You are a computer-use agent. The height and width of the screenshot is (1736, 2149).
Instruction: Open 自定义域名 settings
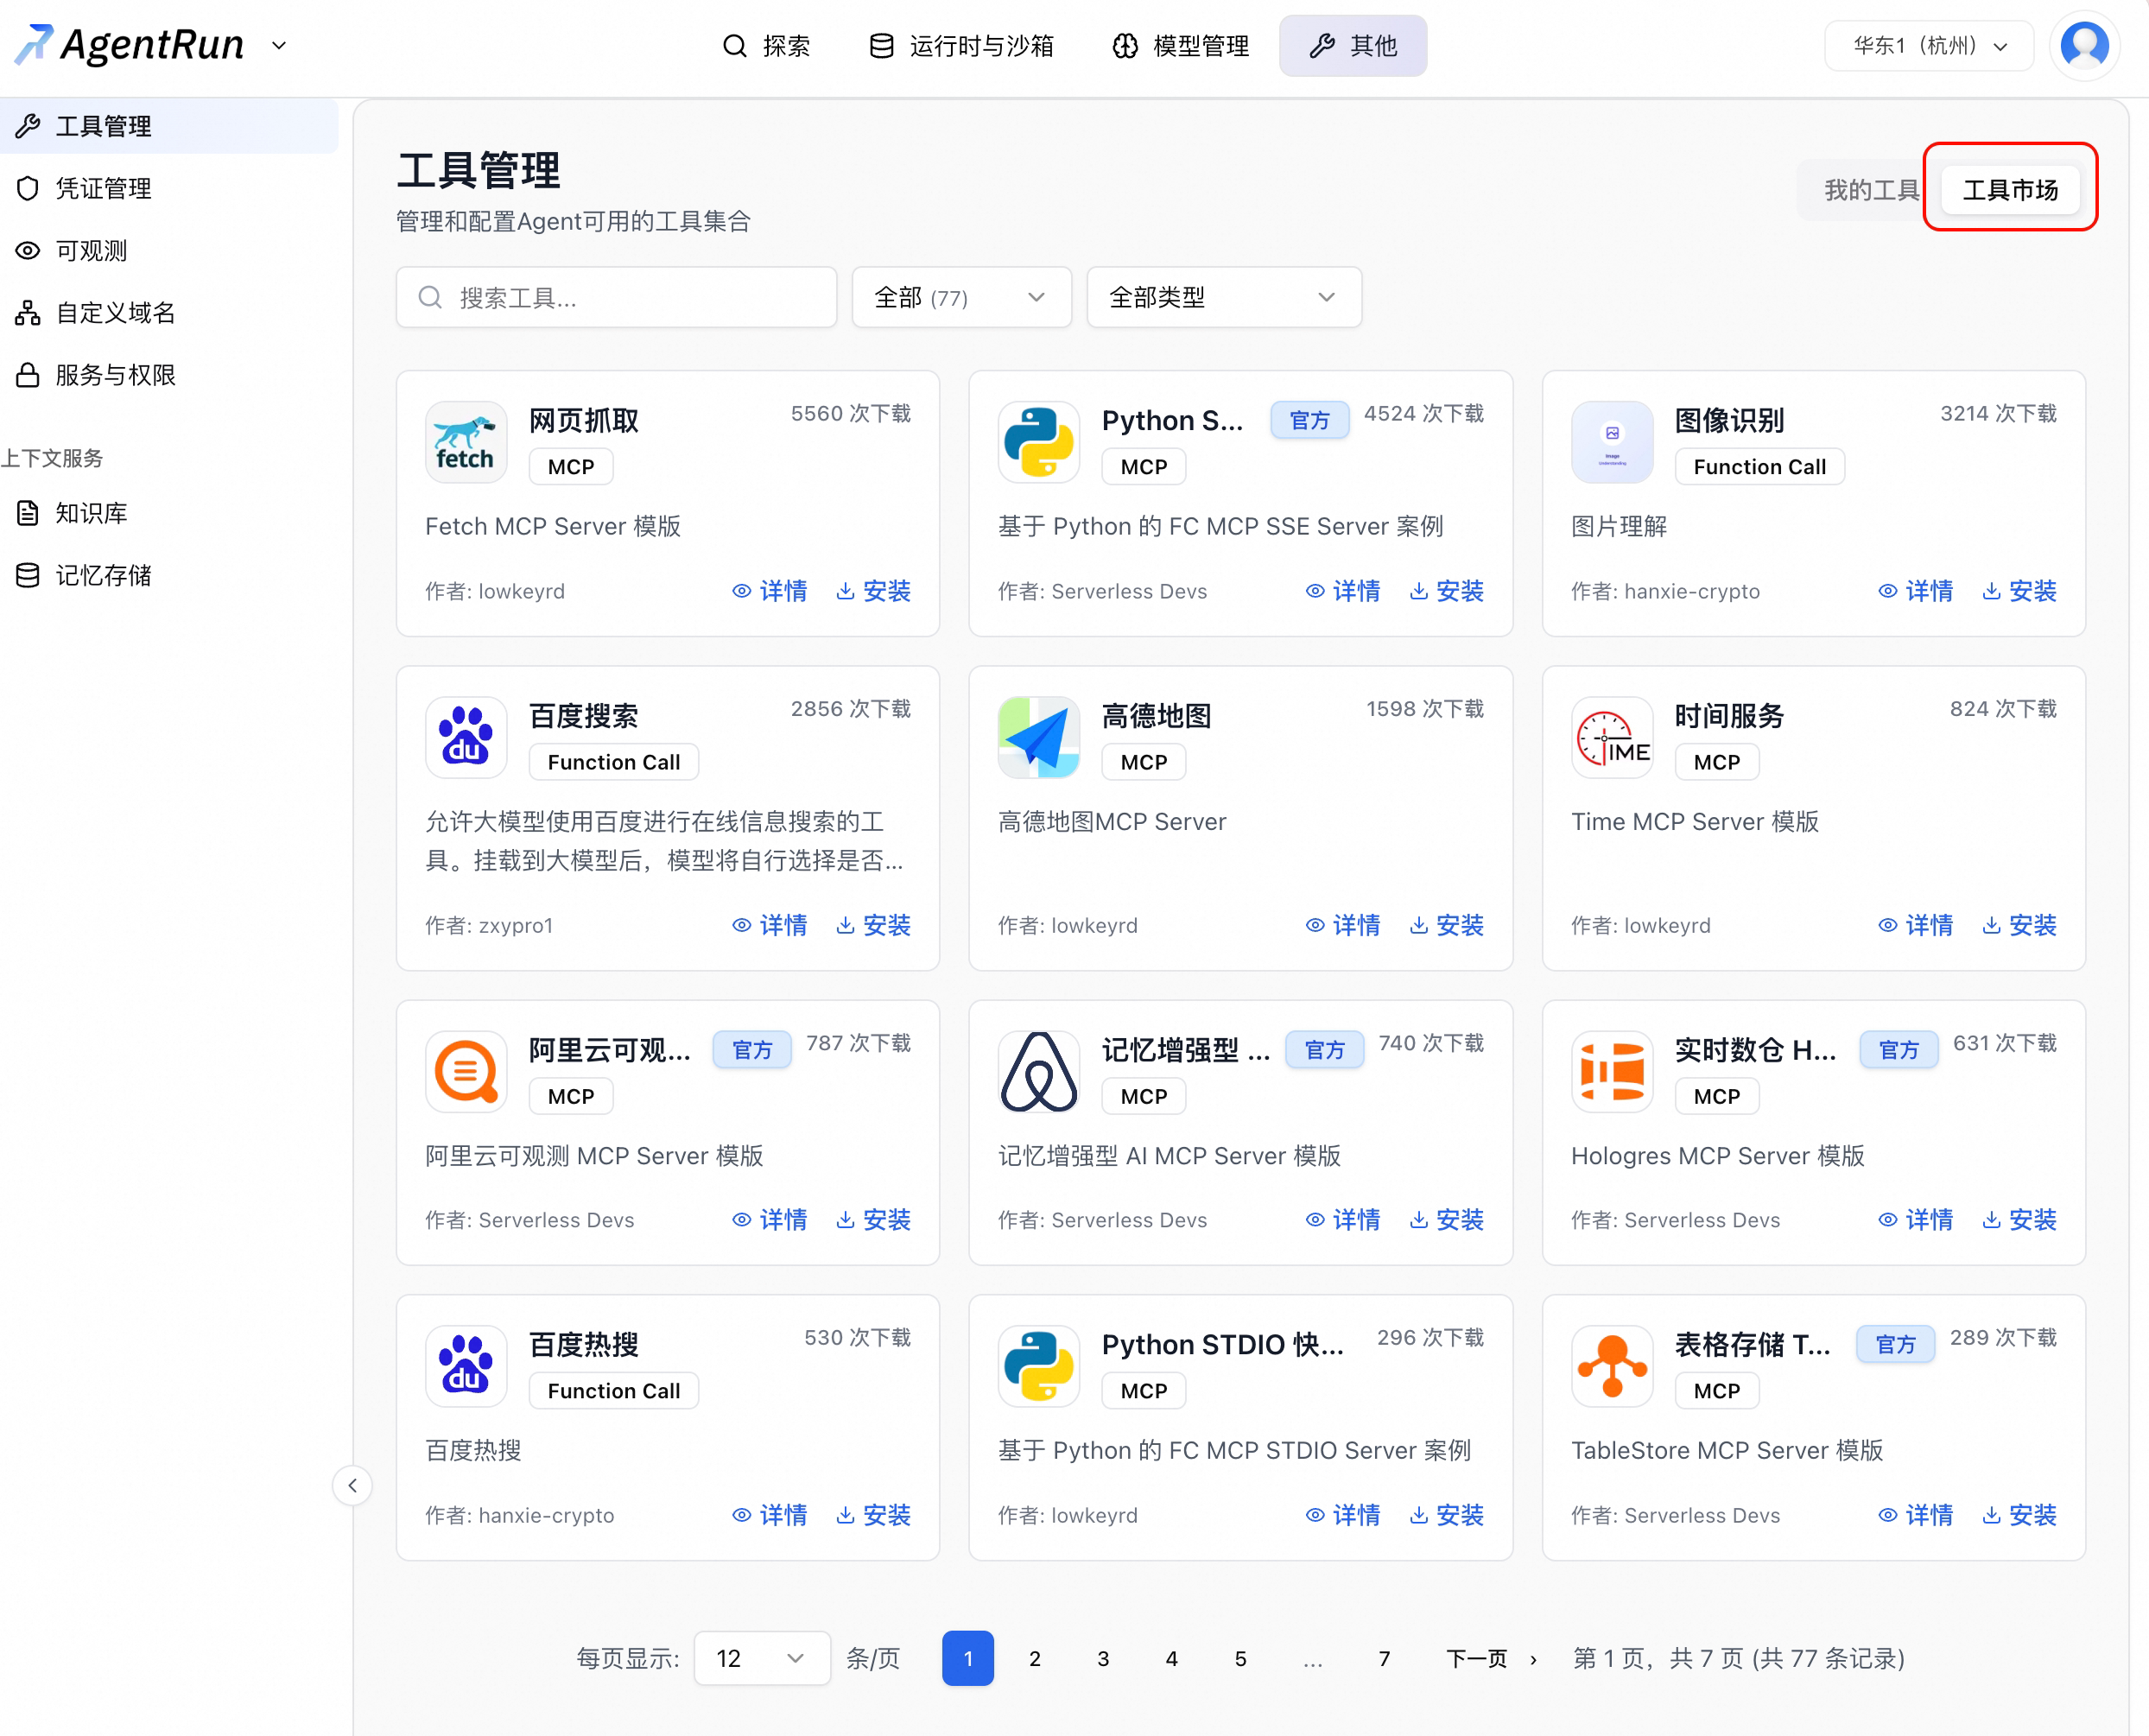[113, 313]
